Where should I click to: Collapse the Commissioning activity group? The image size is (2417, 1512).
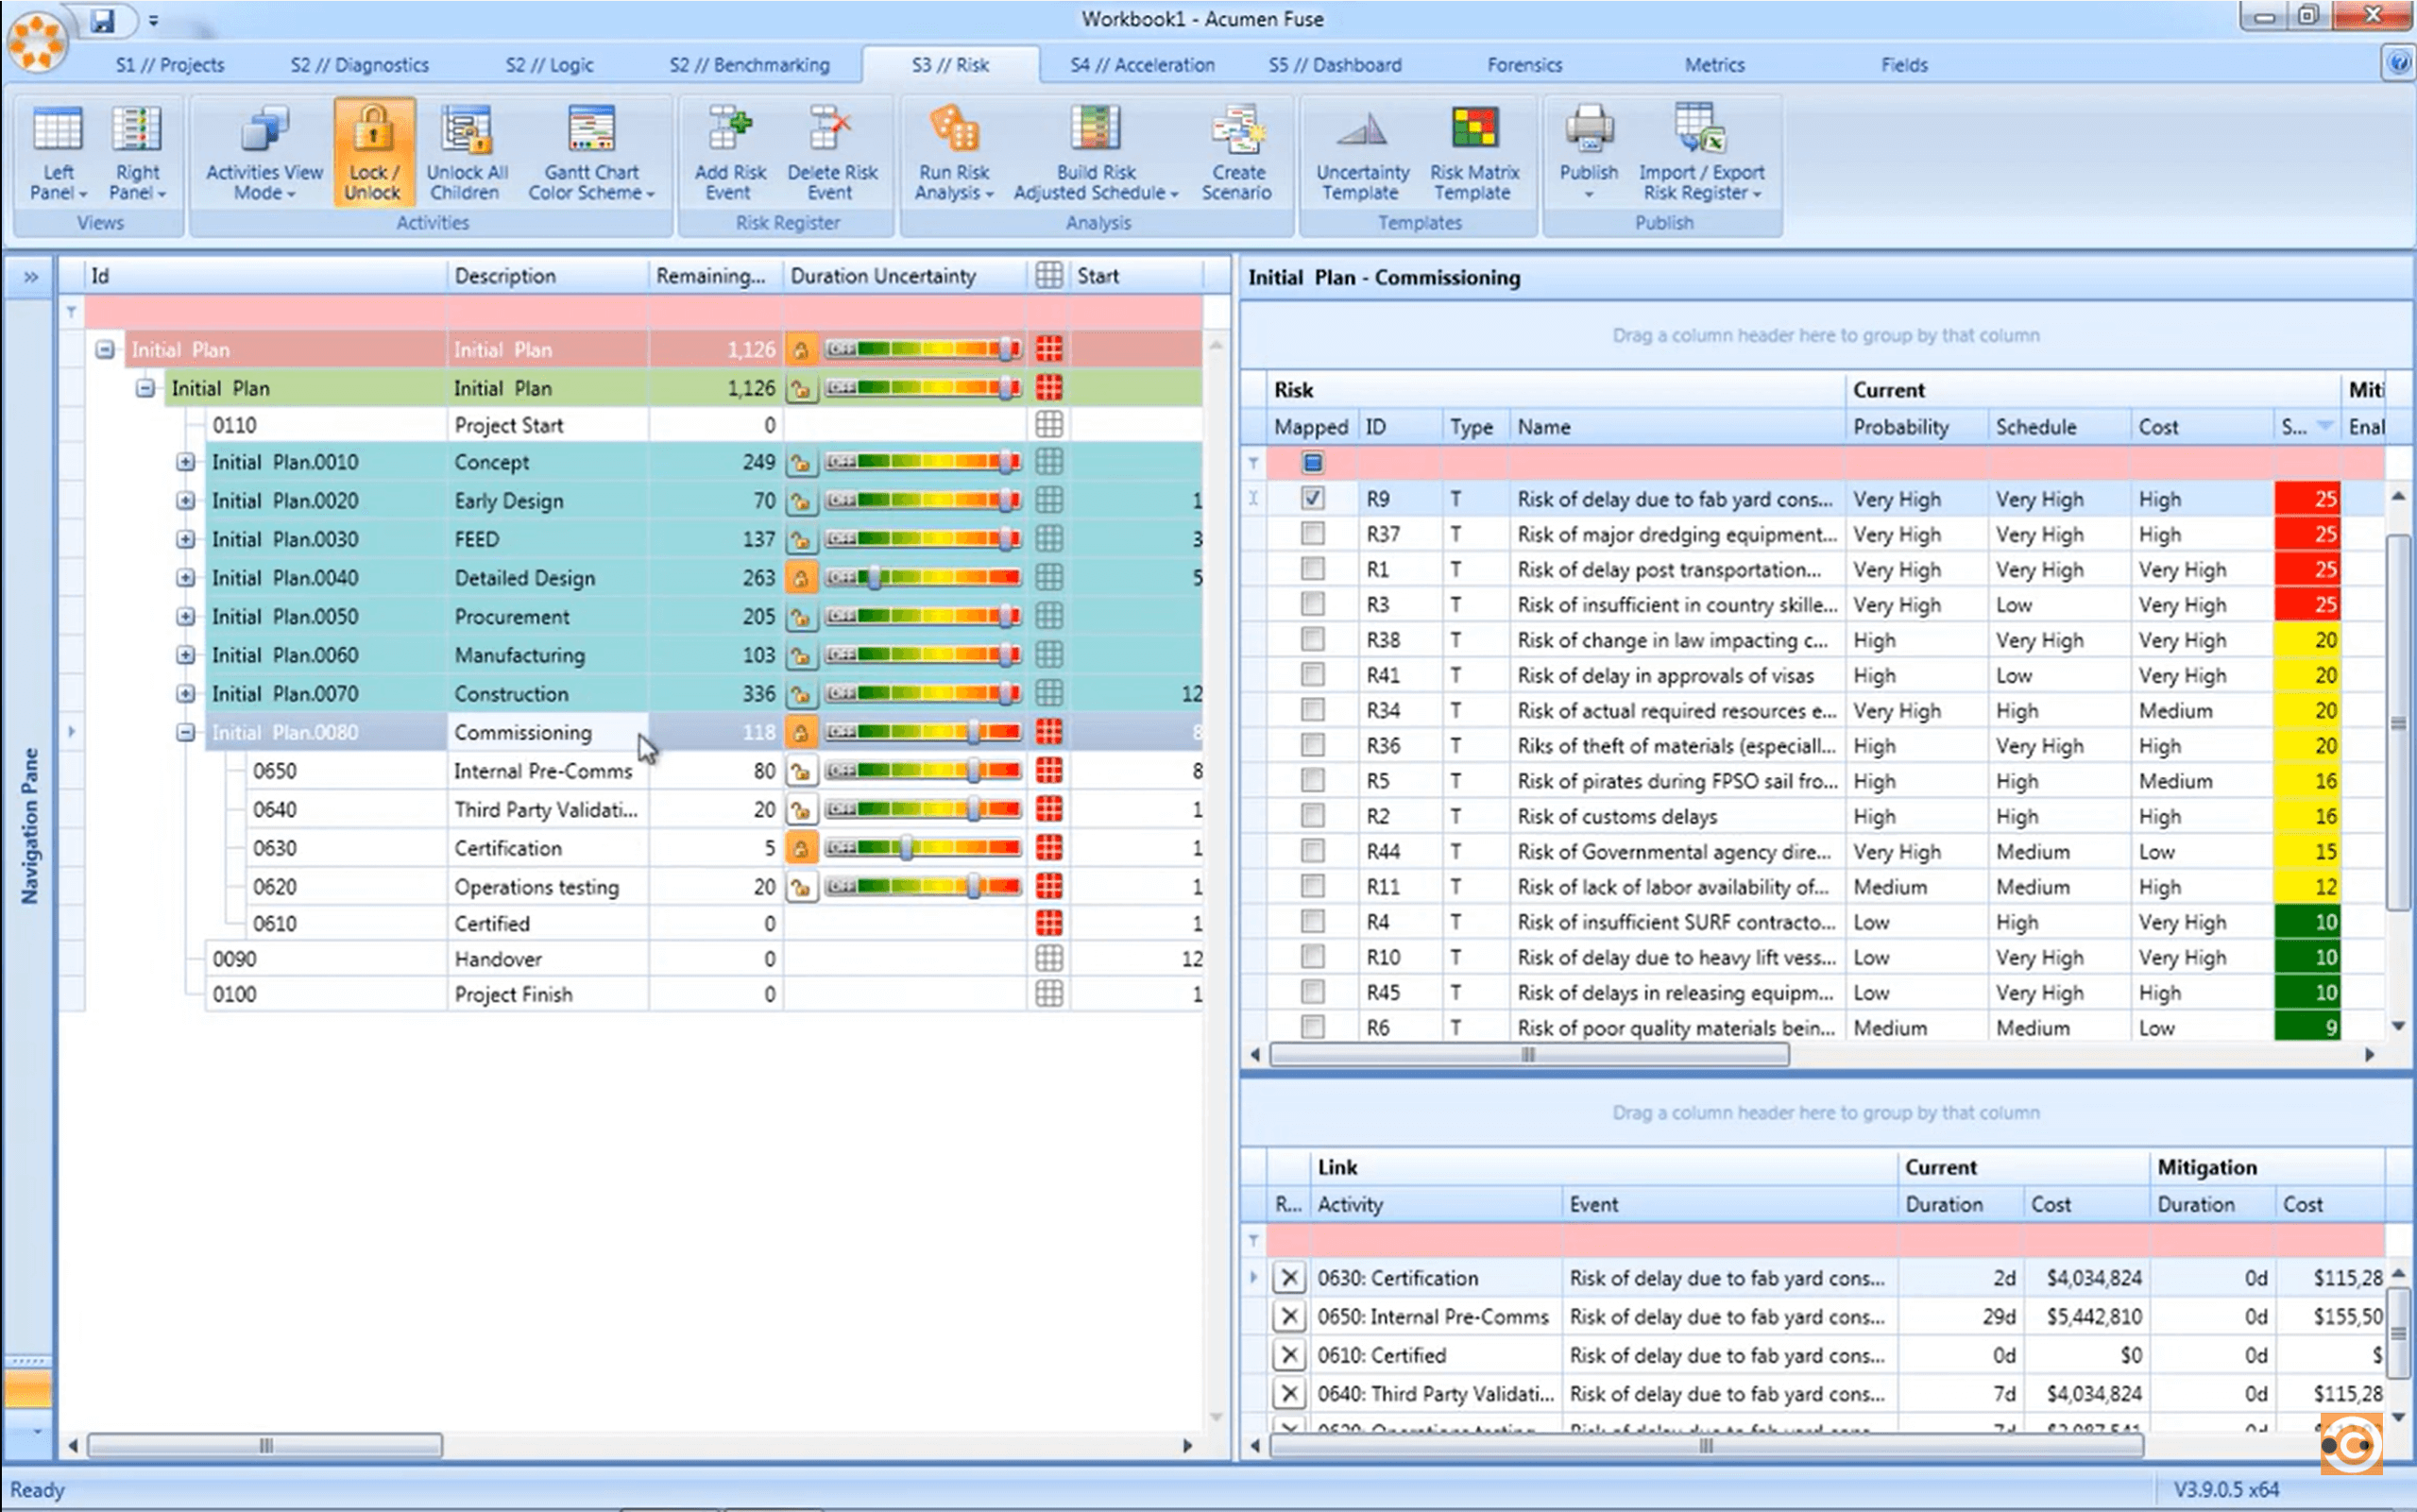click(185, 732)
